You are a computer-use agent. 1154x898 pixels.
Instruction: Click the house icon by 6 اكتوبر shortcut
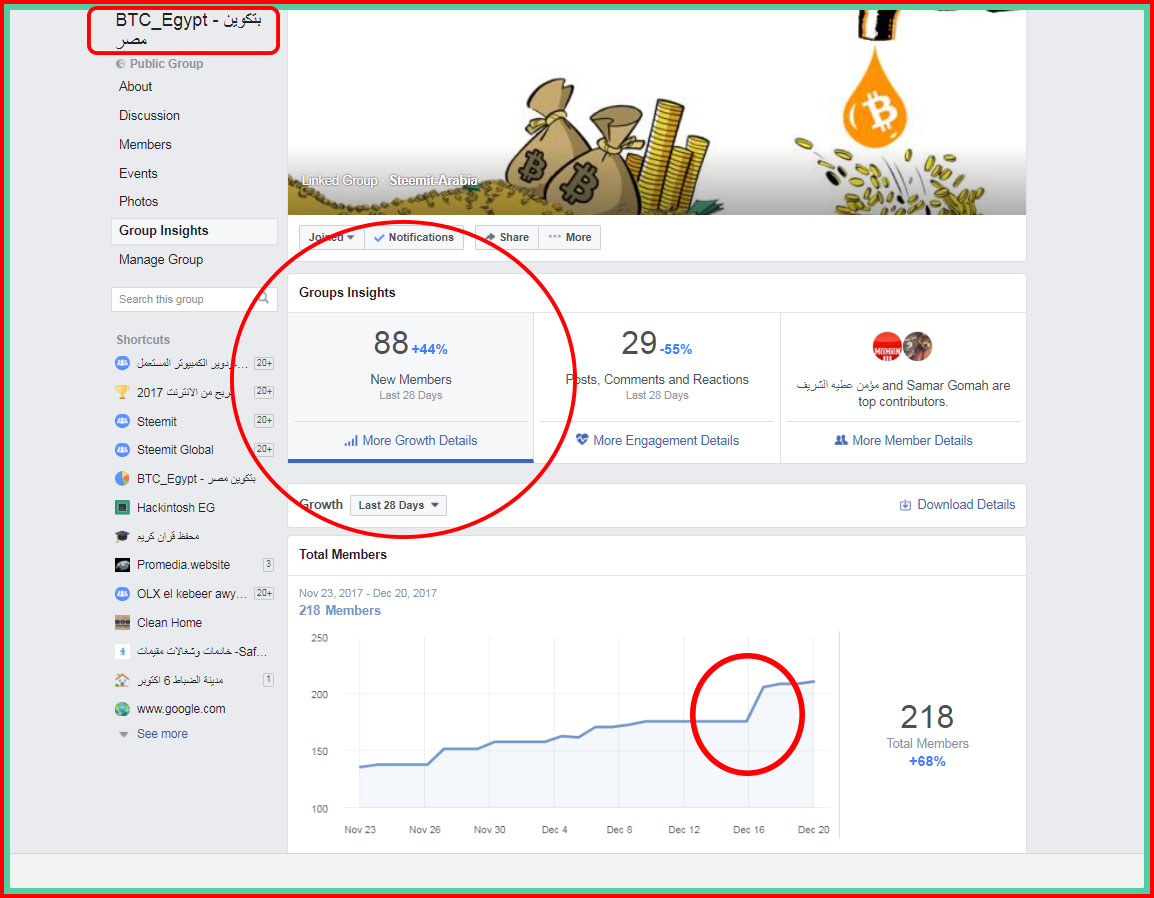(x=122, y=680)
